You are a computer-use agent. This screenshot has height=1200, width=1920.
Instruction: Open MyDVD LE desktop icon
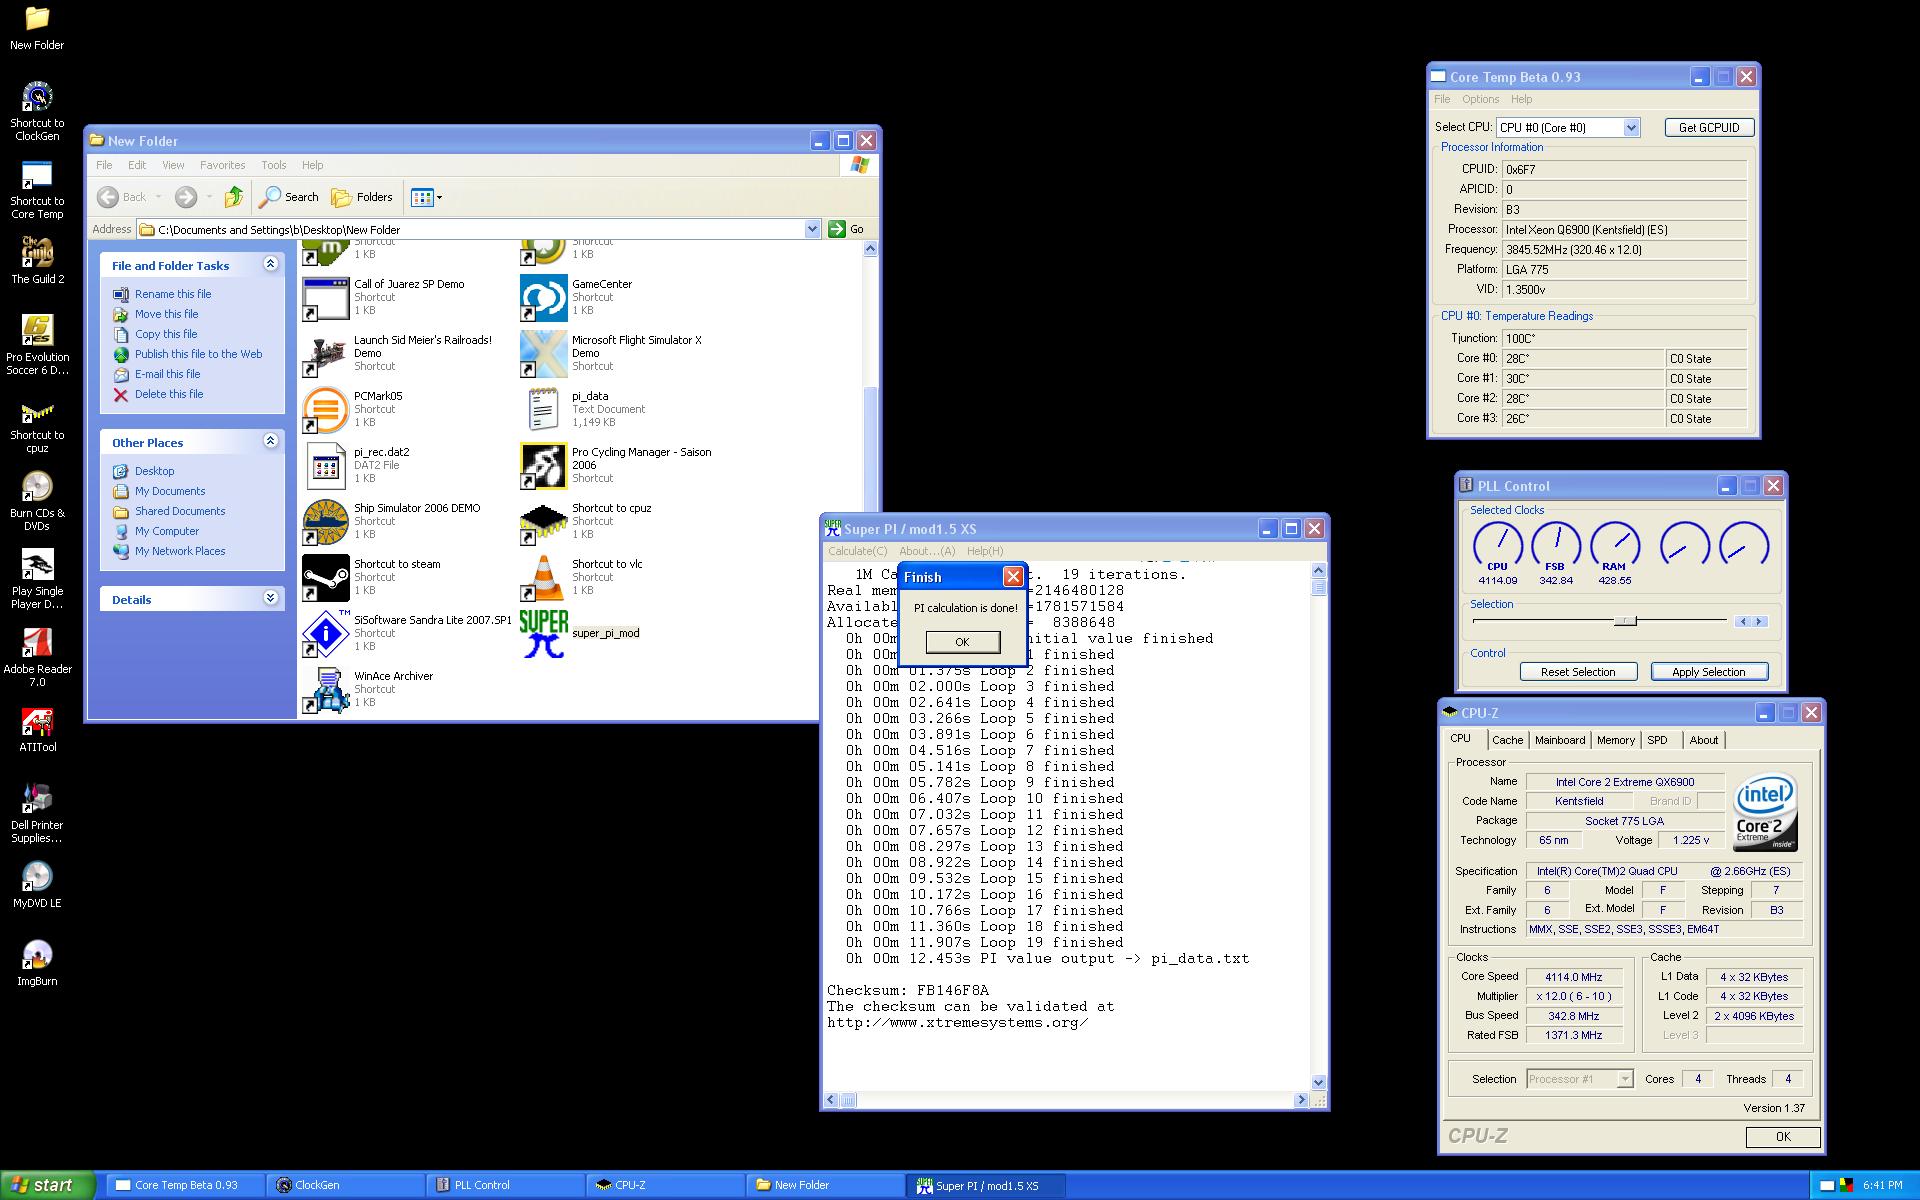37,884
